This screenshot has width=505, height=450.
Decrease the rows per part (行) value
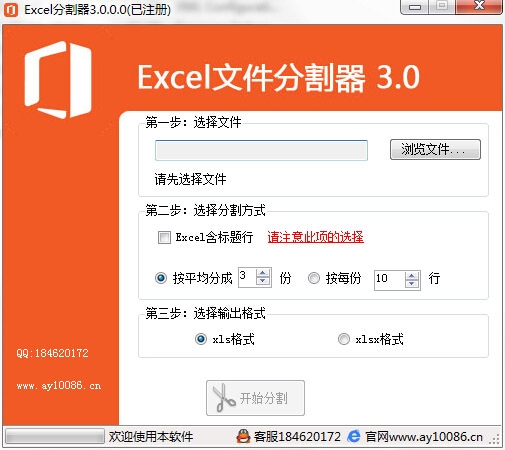412,284
